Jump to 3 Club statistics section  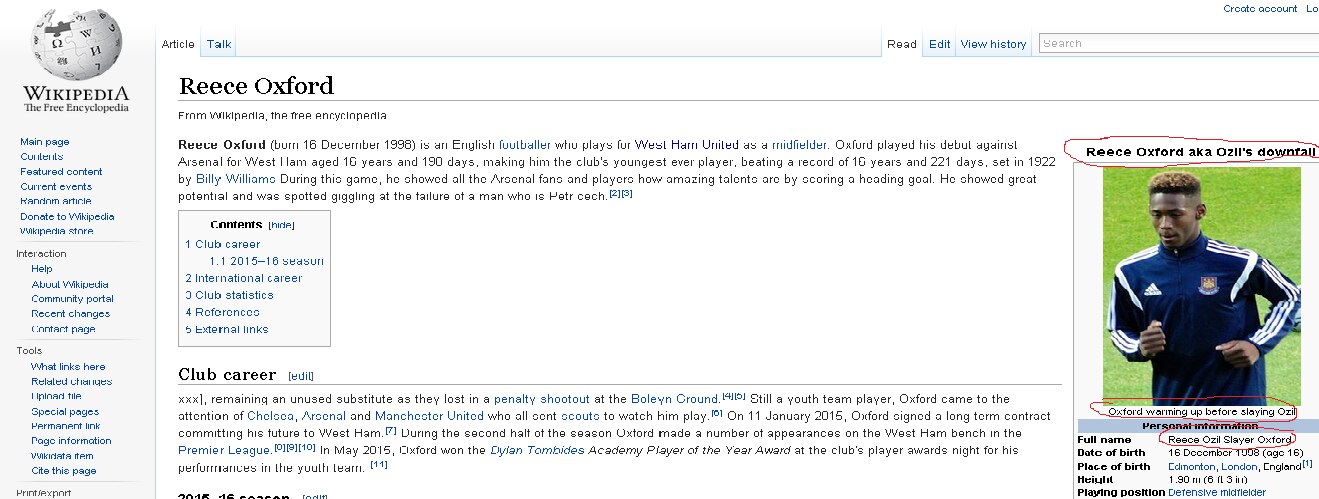pyautogui.click(x=229, y=295)
